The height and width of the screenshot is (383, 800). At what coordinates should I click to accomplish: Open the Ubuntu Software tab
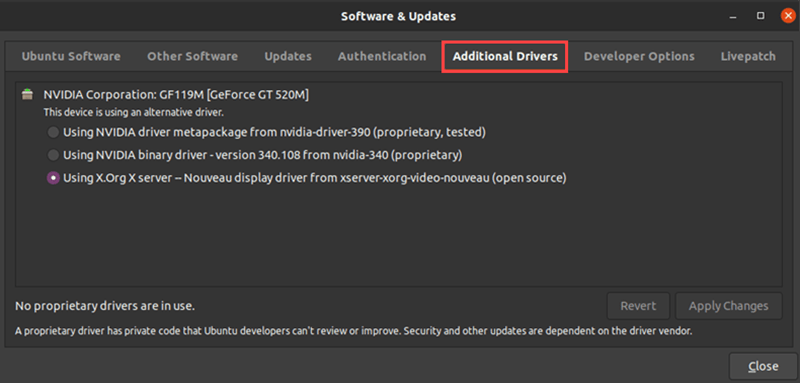pyautogui.click(x=71, y=56)
